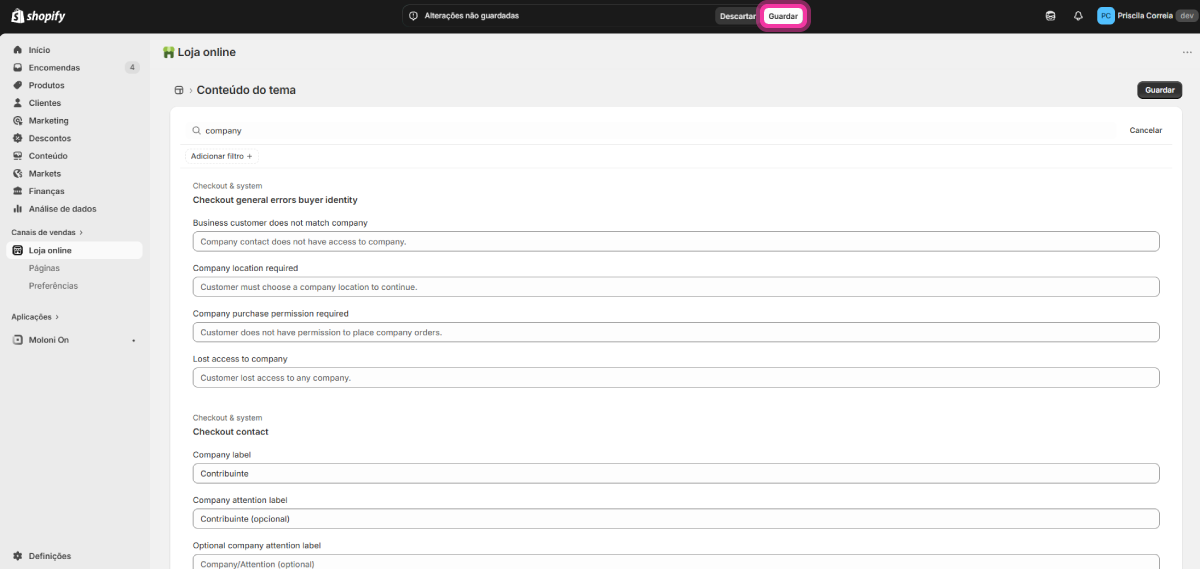Open Finanças menu item
The image size is (1200, 569).
point(47,191)
